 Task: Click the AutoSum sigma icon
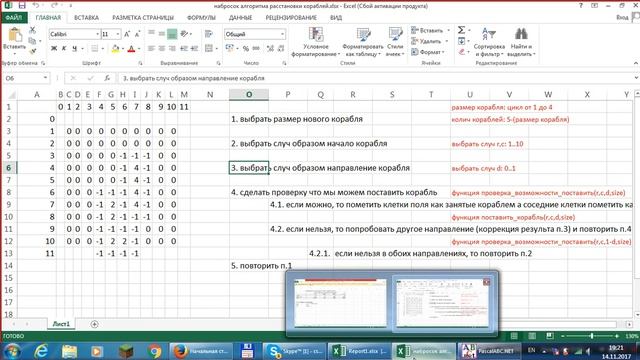point(461,30)
